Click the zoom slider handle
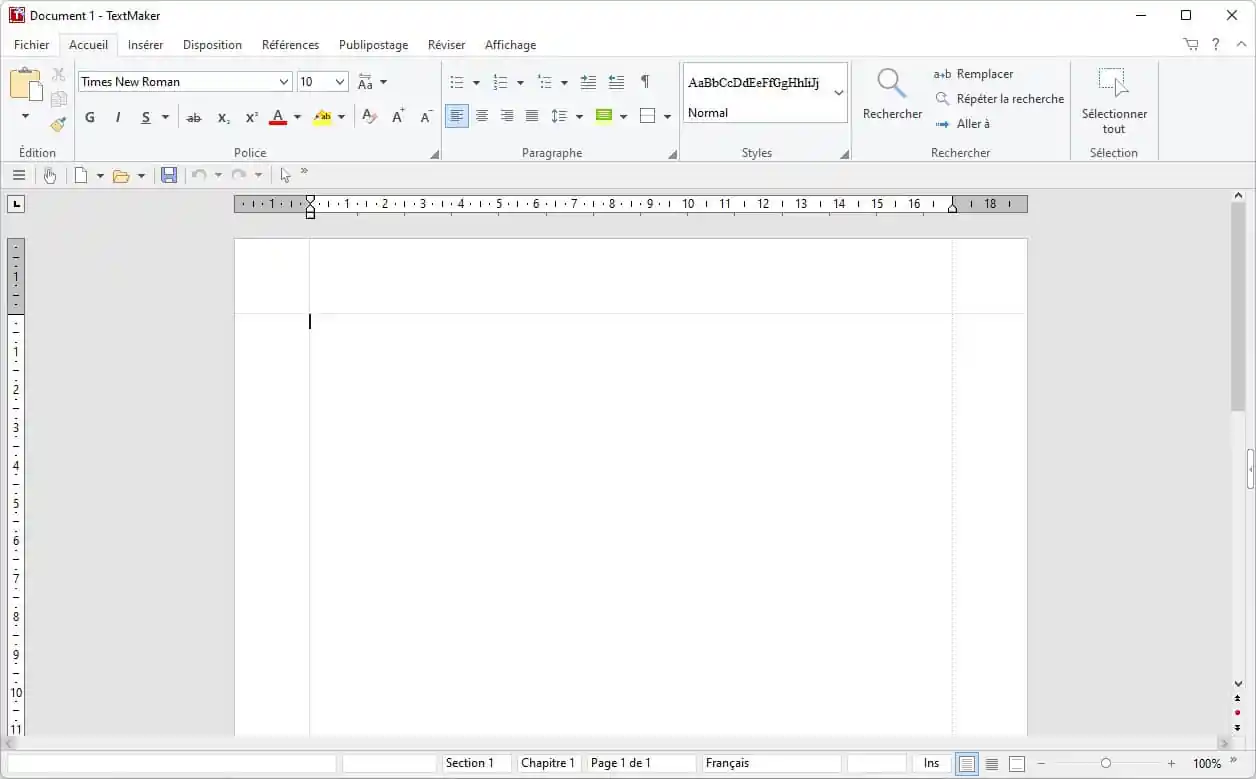The image size is (1256, 779). 1106,764
